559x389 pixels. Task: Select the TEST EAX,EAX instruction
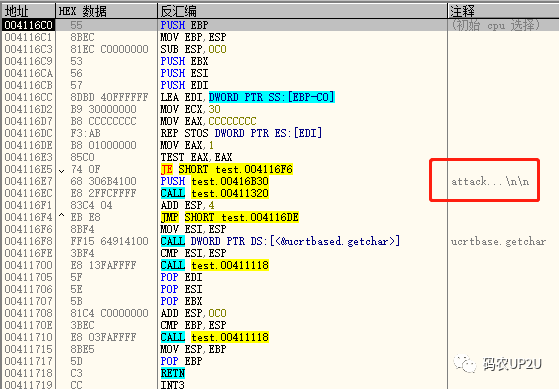(196, 157)
